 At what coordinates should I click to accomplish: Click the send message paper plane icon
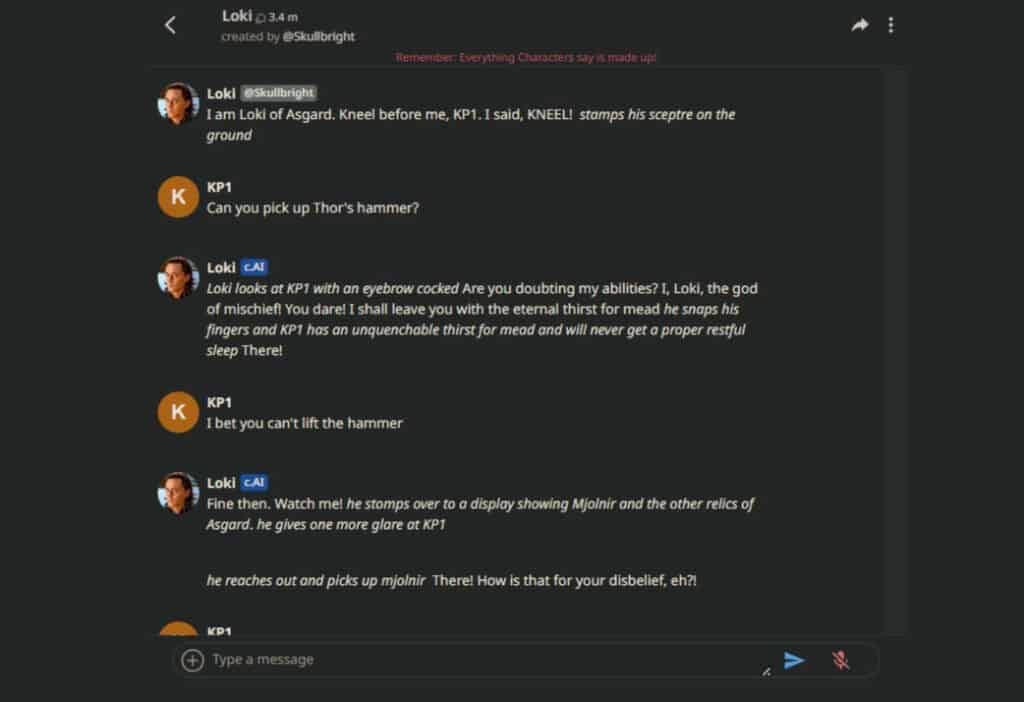tap(795, 660)
